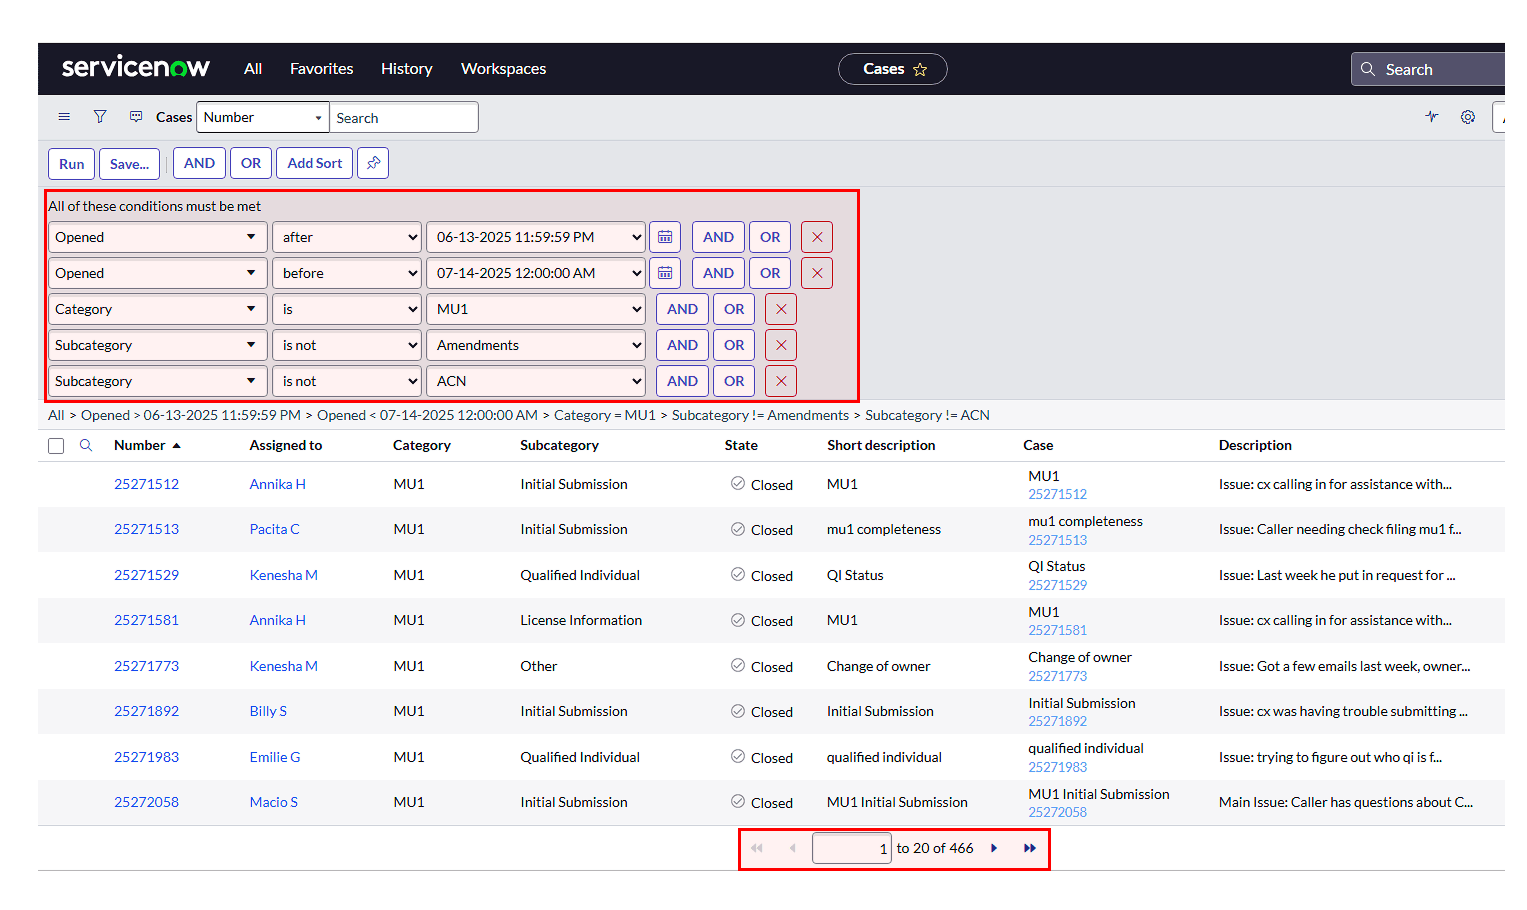Click the filter funnel icon
Viewport: 1527px width, 910px height.
[100, 117]
